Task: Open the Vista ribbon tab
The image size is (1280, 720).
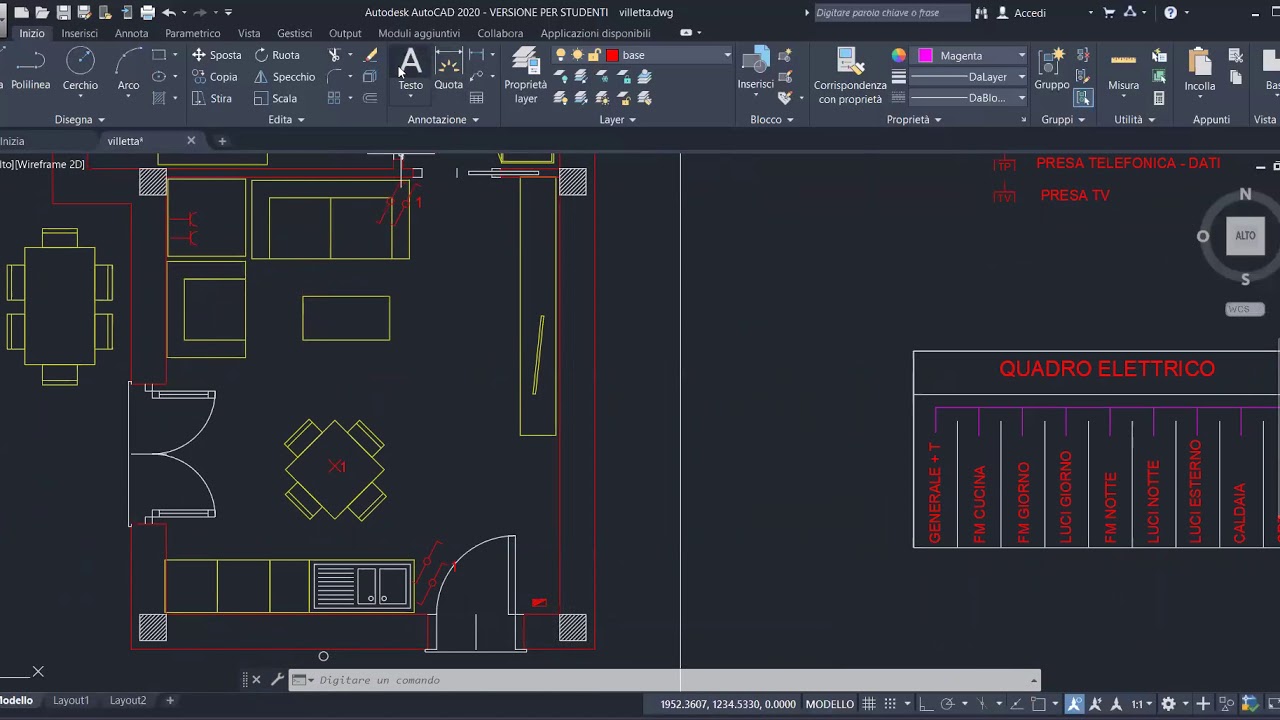Action: [x=249, y=33]
